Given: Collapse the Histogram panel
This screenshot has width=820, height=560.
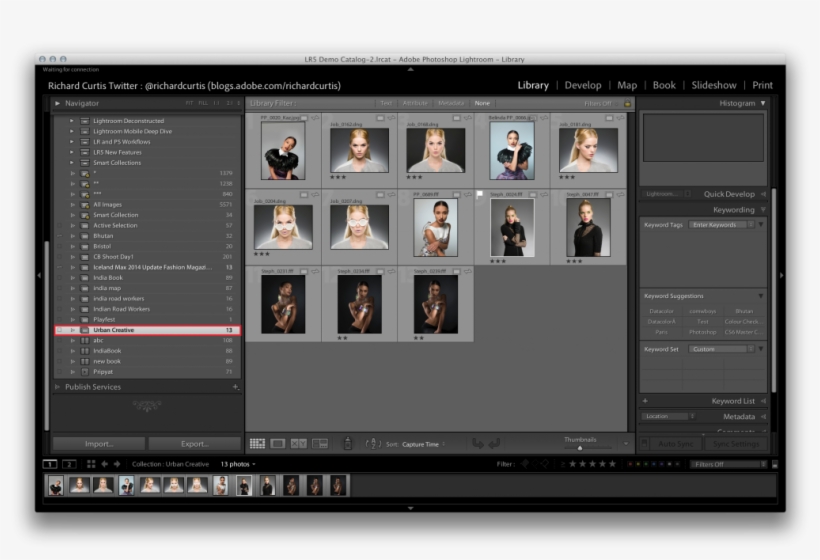Looking at the screenshot, I should [x=763, y=103].
